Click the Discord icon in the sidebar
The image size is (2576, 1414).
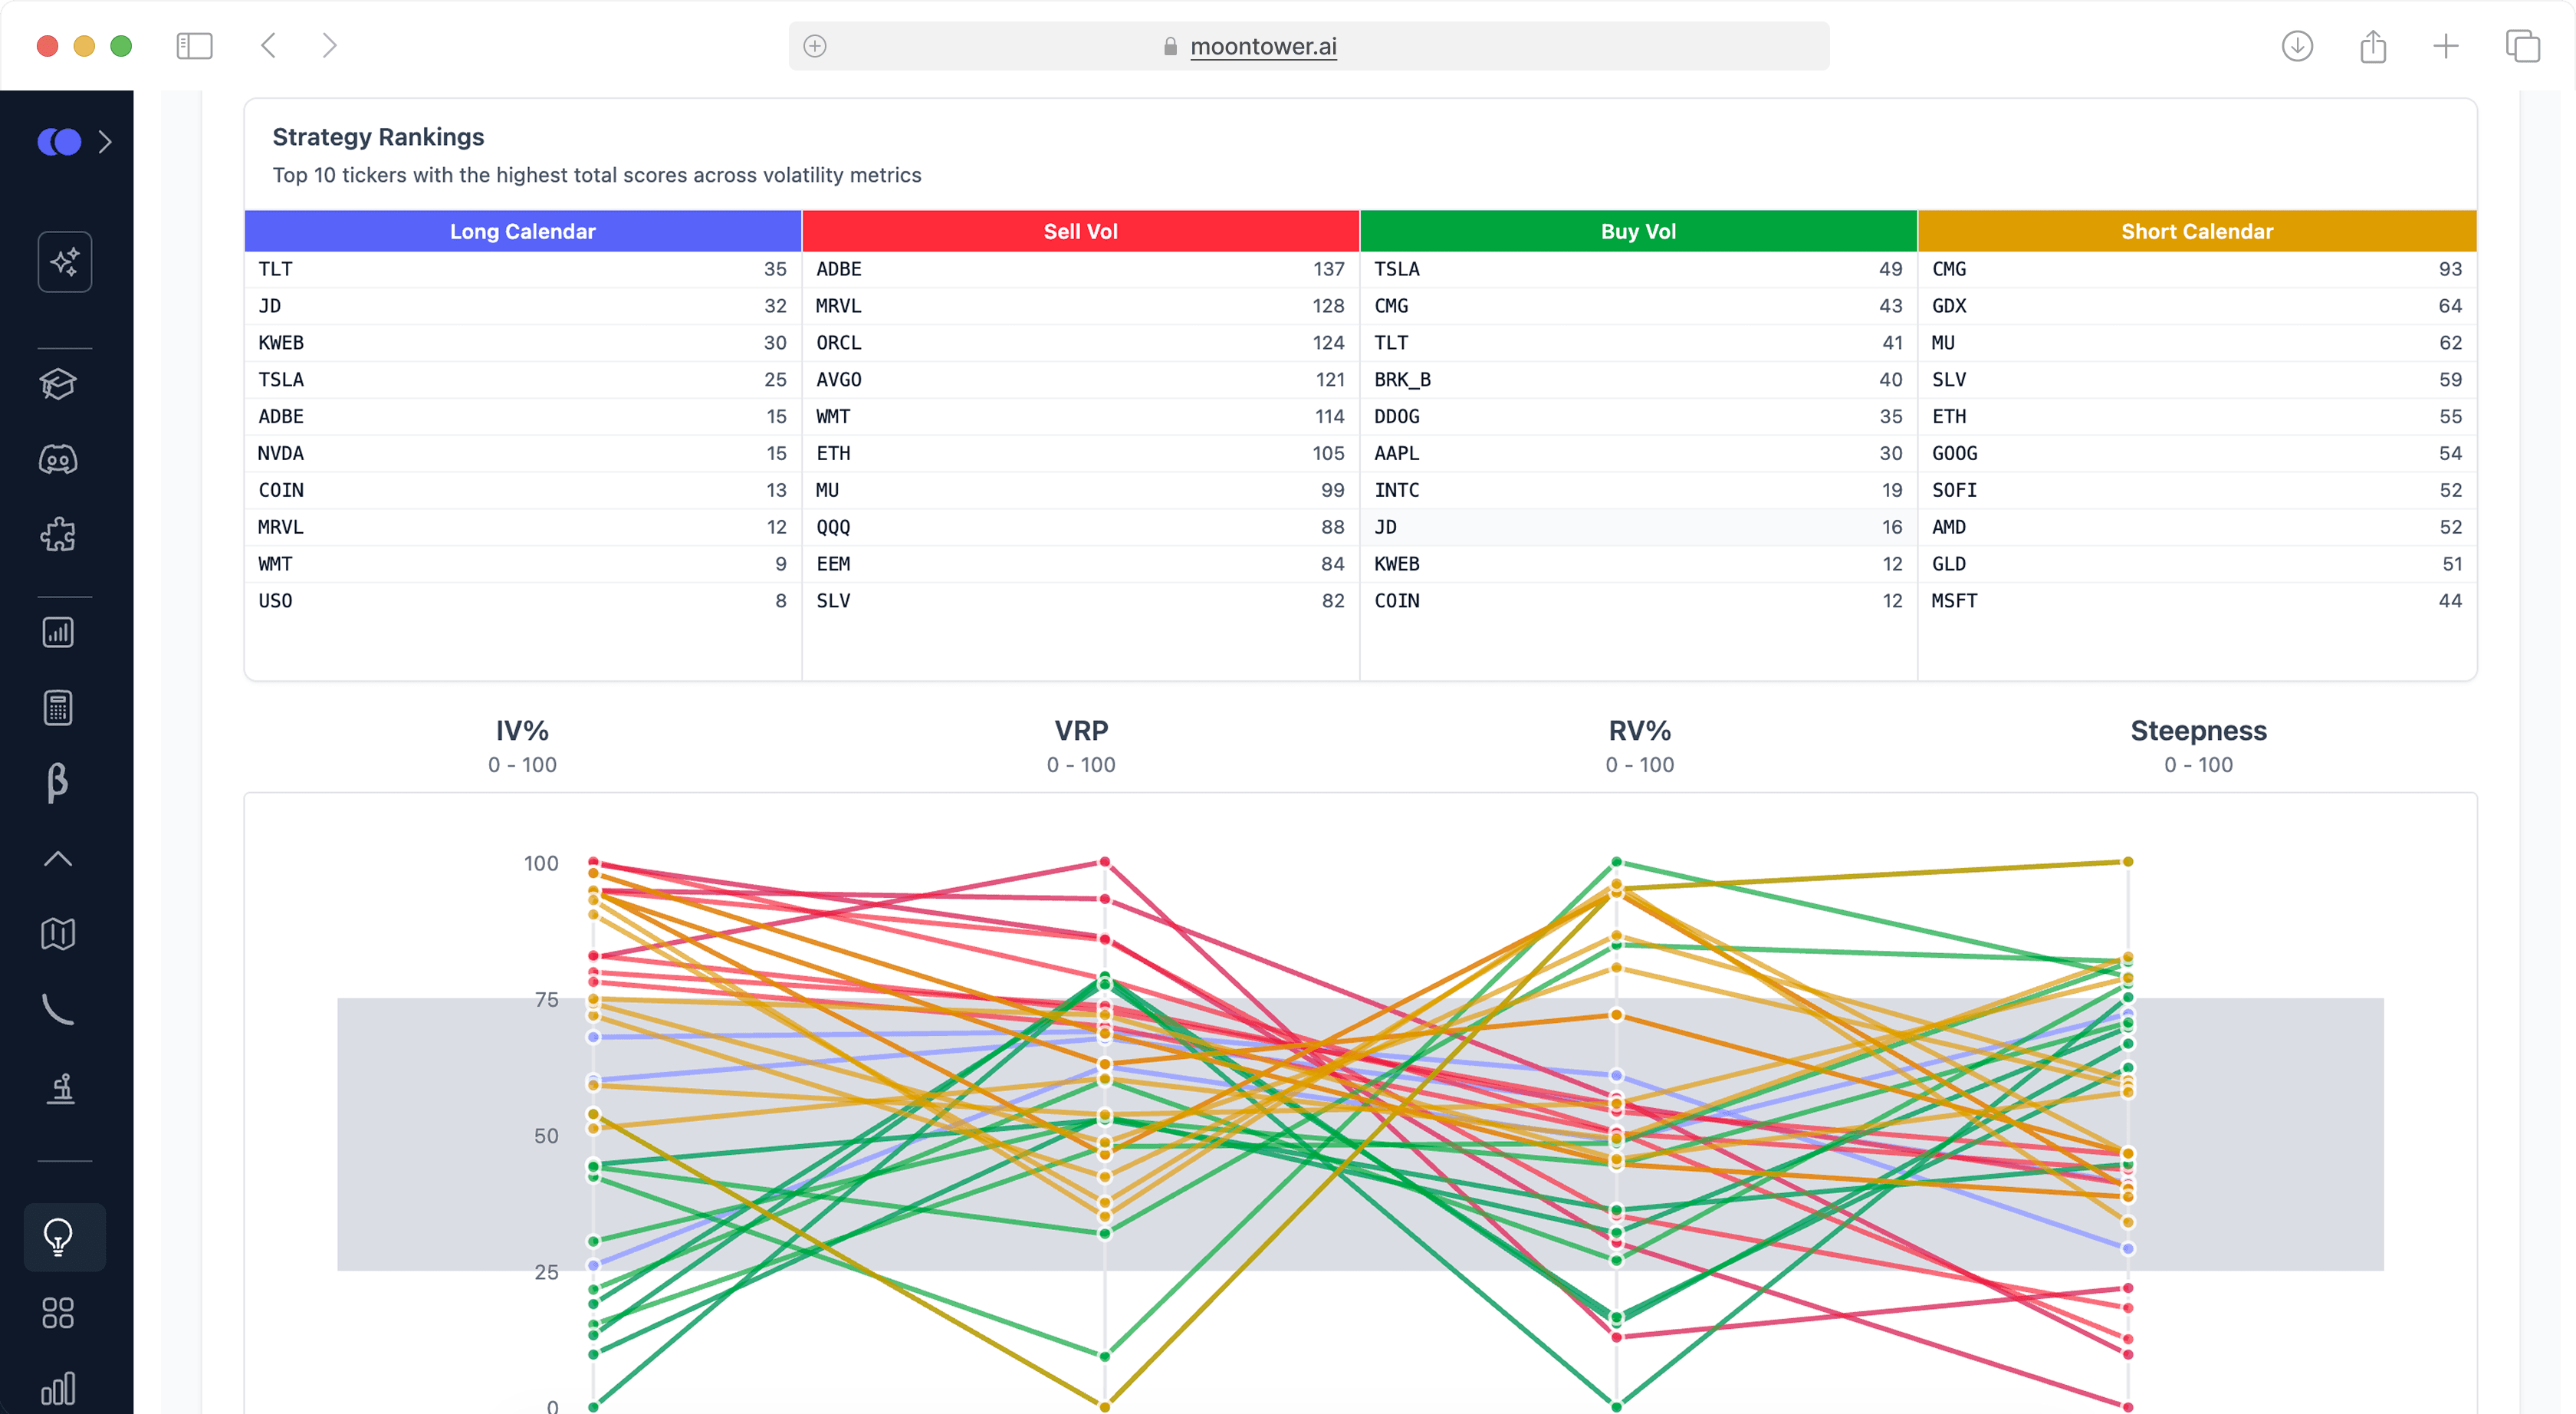[x=58, y=459]
